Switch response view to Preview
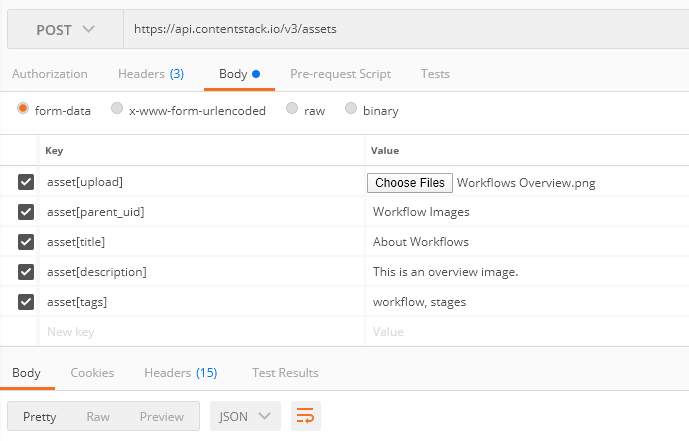The width and height of the screenshot is (689, 441). [161, 416]
